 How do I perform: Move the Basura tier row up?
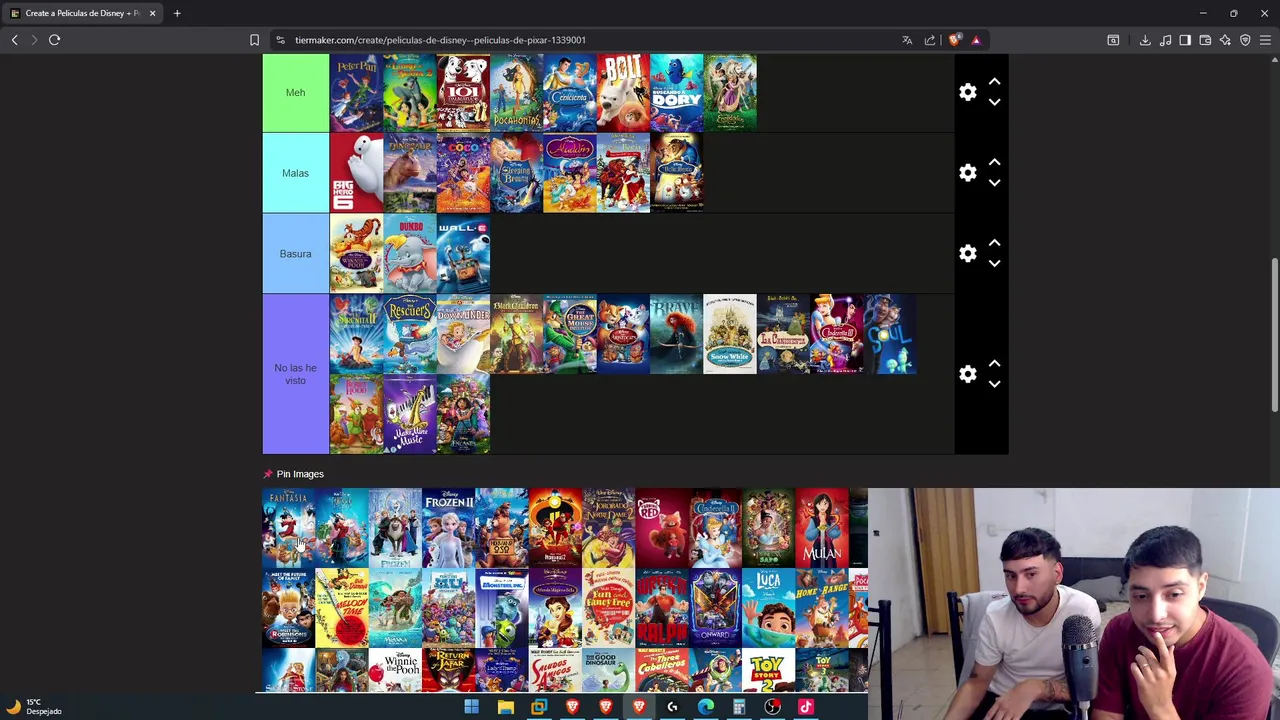994,243
